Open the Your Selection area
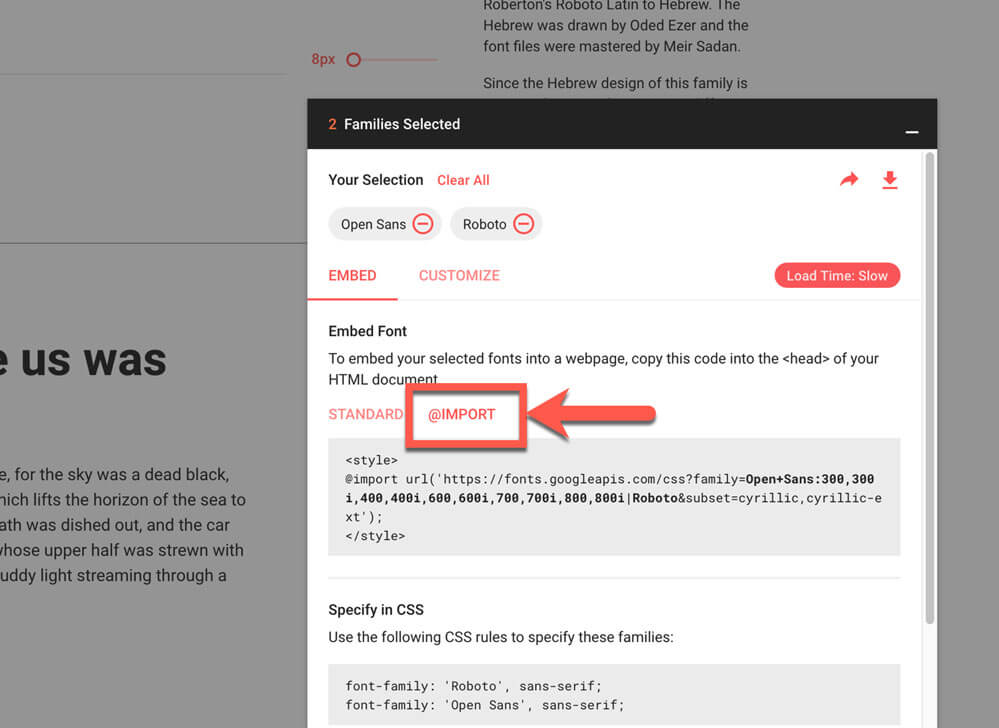Screen dimensions: 999x728 [375, 179]
